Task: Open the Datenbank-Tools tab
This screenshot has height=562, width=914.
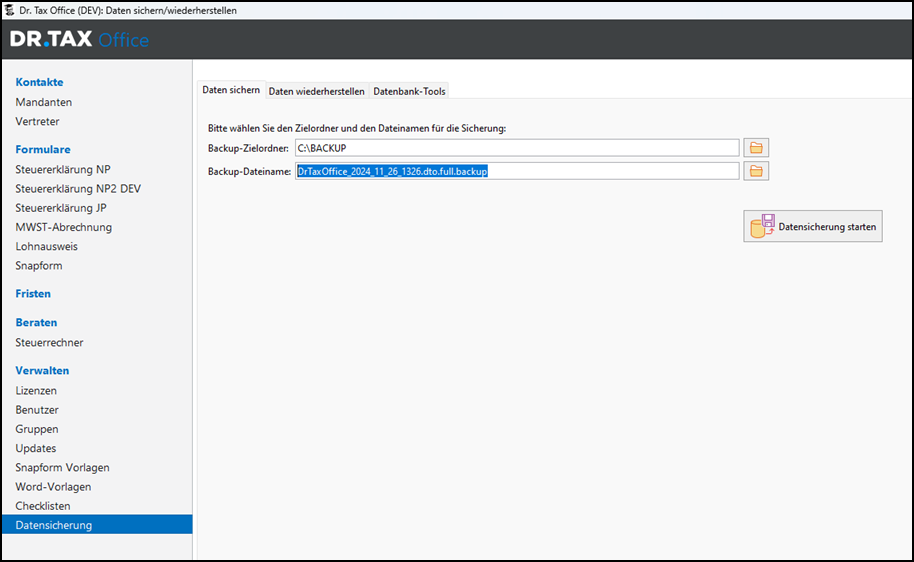Action: (x=409, y=91)
